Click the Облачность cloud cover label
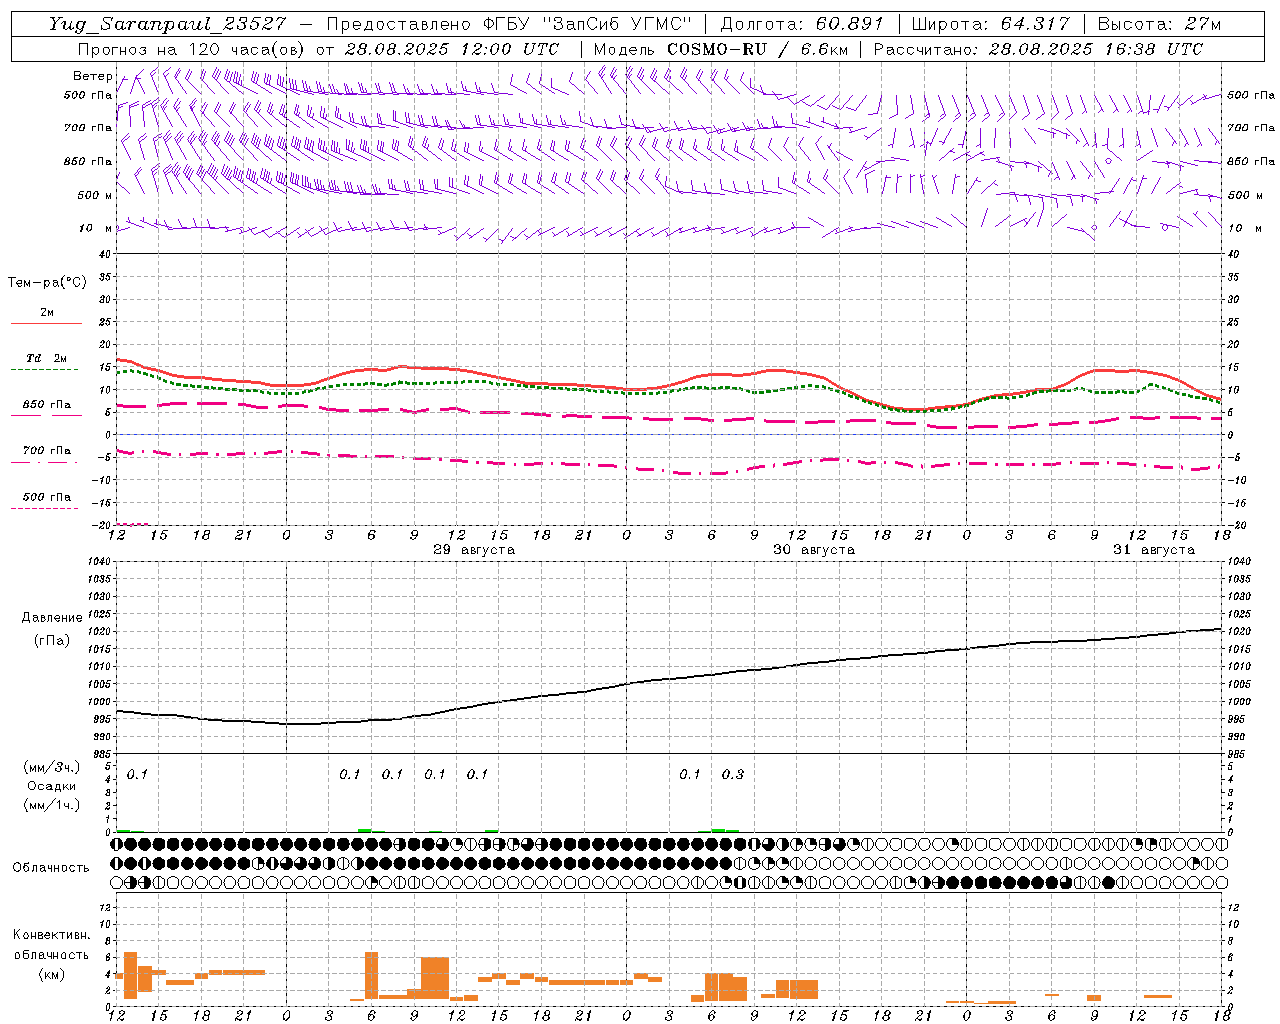The height and width of the screenshot is (1024, 1280). coord(51,867)
